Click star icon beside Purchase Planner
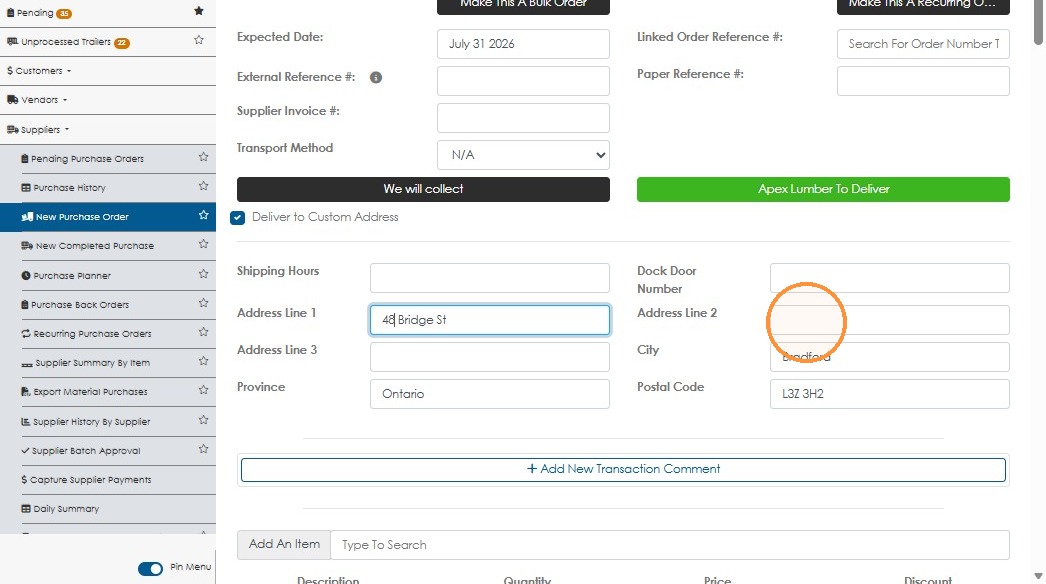This screenshot has height=584, width=1046. coord(203,274)
